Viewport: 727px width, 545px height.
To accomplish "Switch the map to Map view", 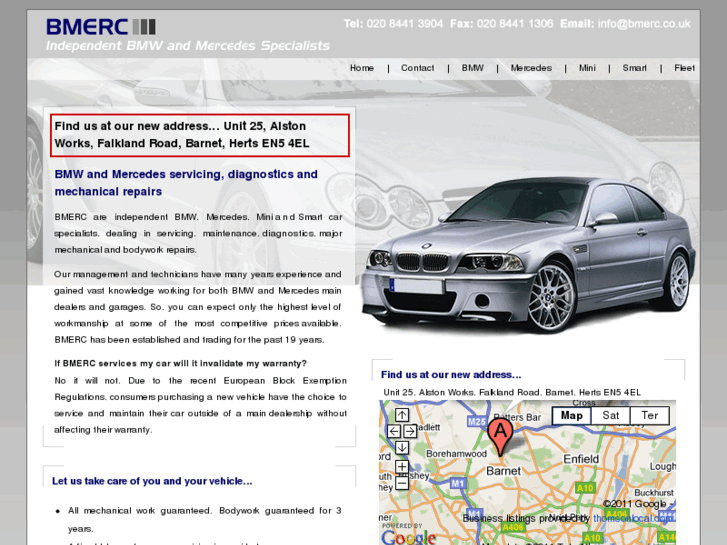I will coord(572,416).
